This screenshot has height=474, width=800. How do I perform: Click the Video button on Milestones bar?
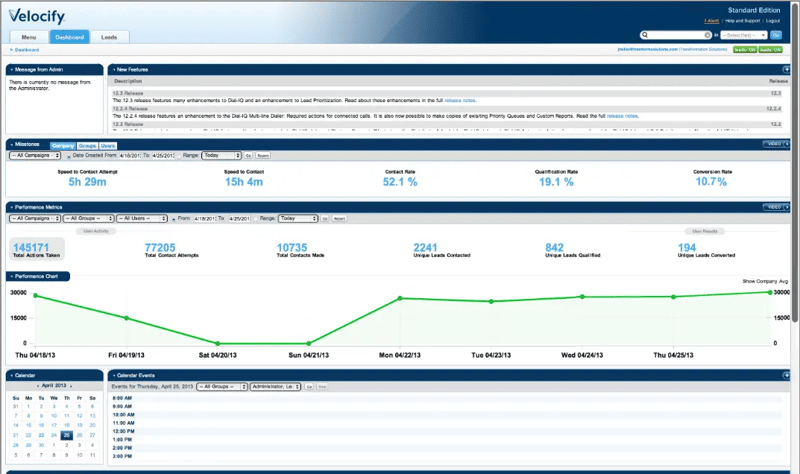[x=773, y=144]
